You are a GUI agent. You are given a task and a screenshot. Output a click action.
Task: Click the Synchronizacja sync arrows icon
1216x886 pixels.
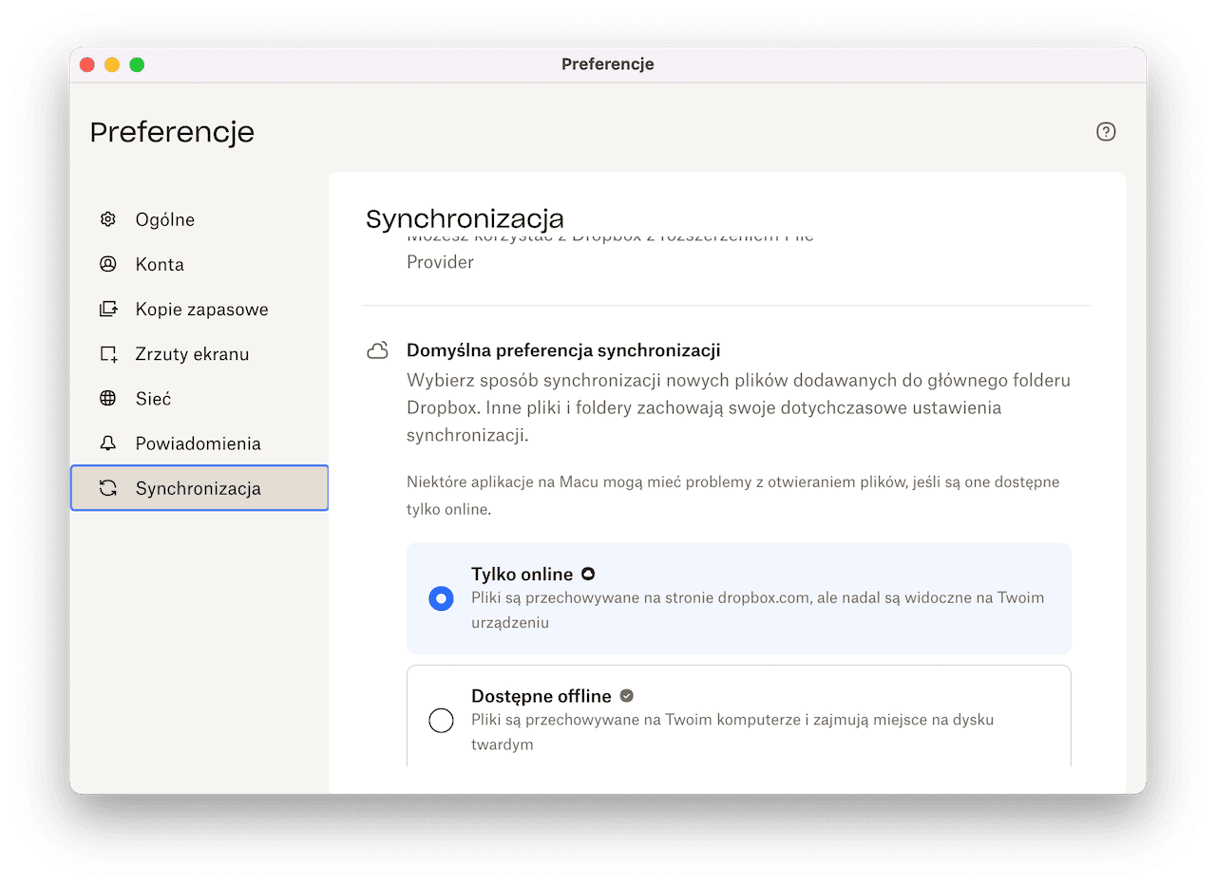tap(108, 488)
